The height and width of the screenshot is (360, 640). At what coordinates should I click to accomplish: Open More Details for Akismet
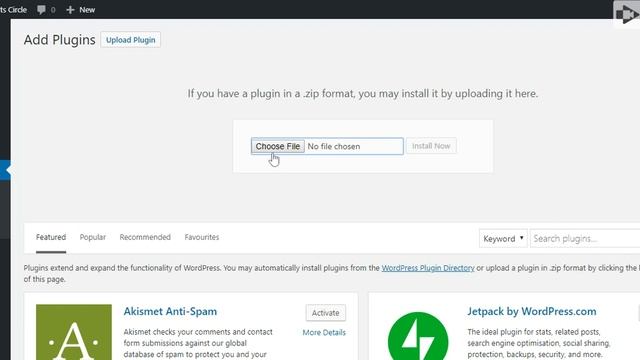[324, 333]
